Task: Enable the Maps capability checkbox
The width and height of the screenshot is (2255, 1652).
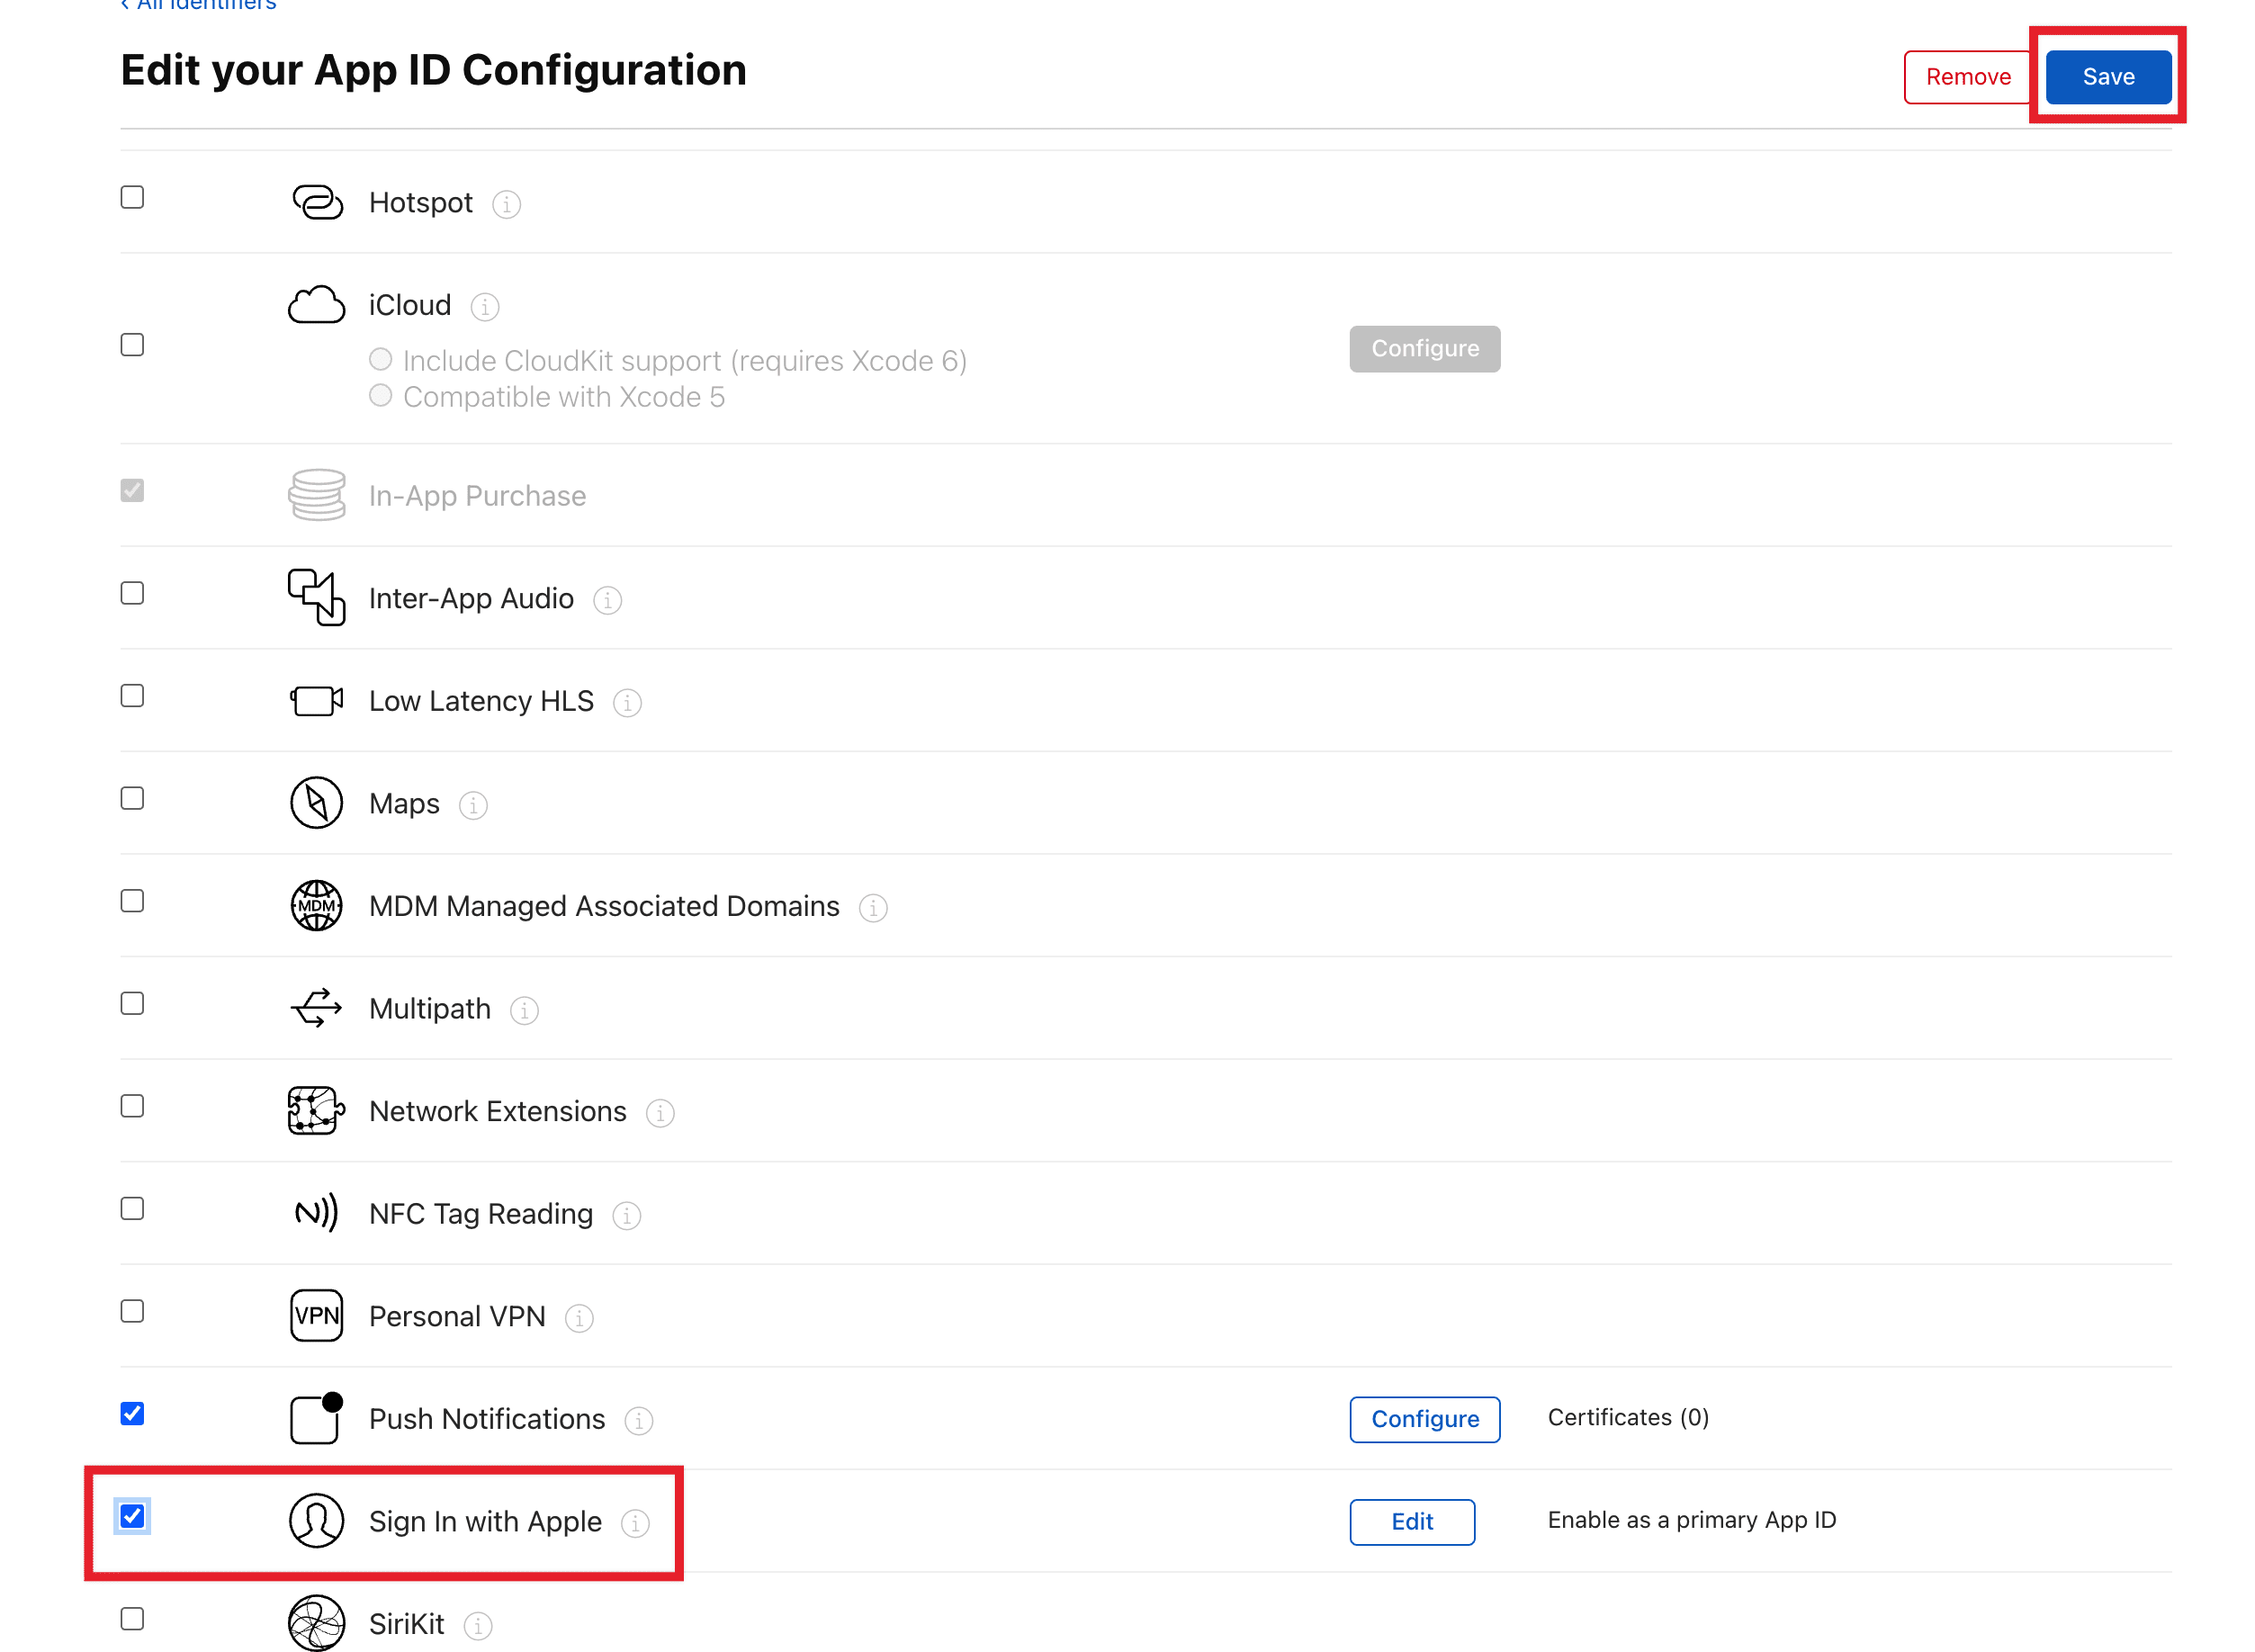Action: [x=131, y=798]
